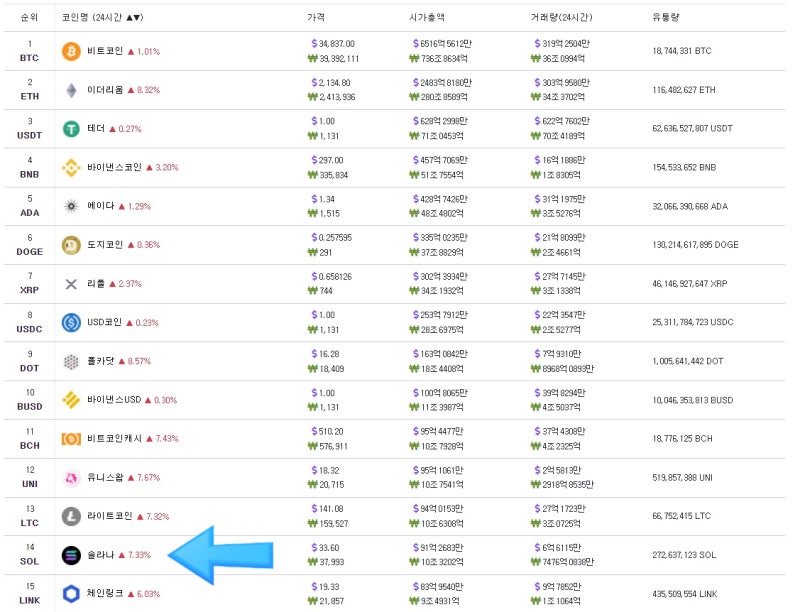This screenshot has height=612, width=800.
Task: Open the 리플 coin link
Action: coord(96,284)
